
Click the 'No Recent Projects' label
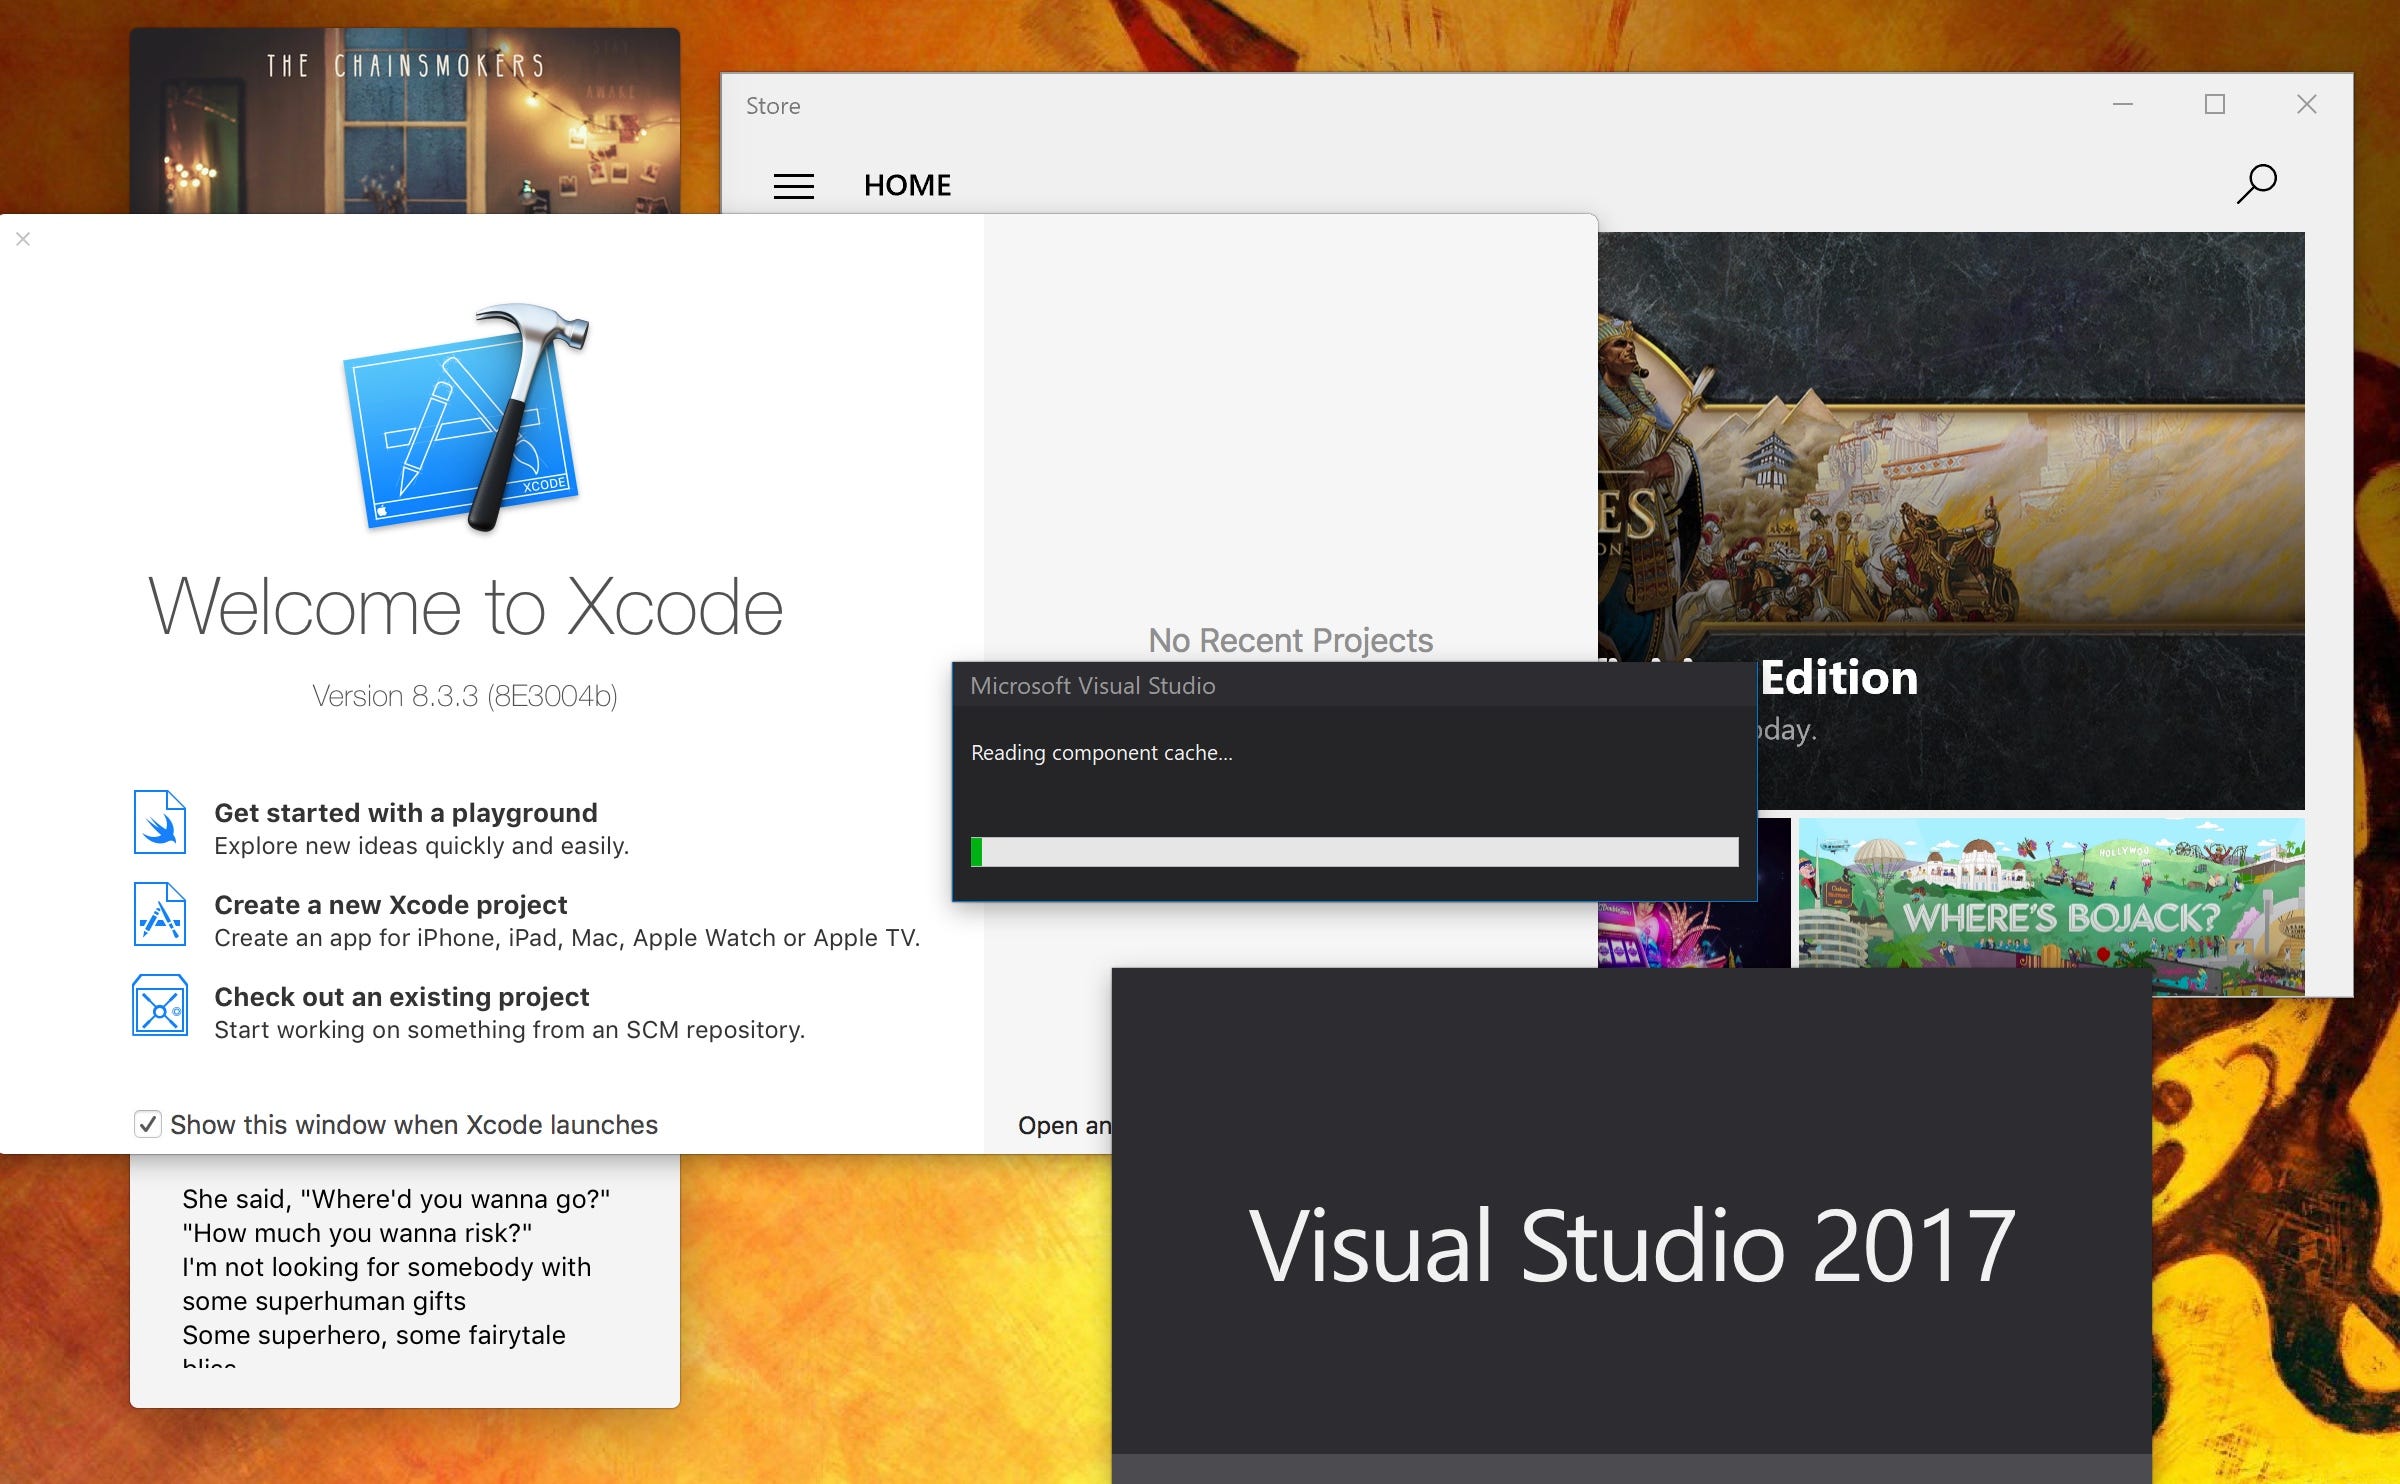click(1290, 640)
